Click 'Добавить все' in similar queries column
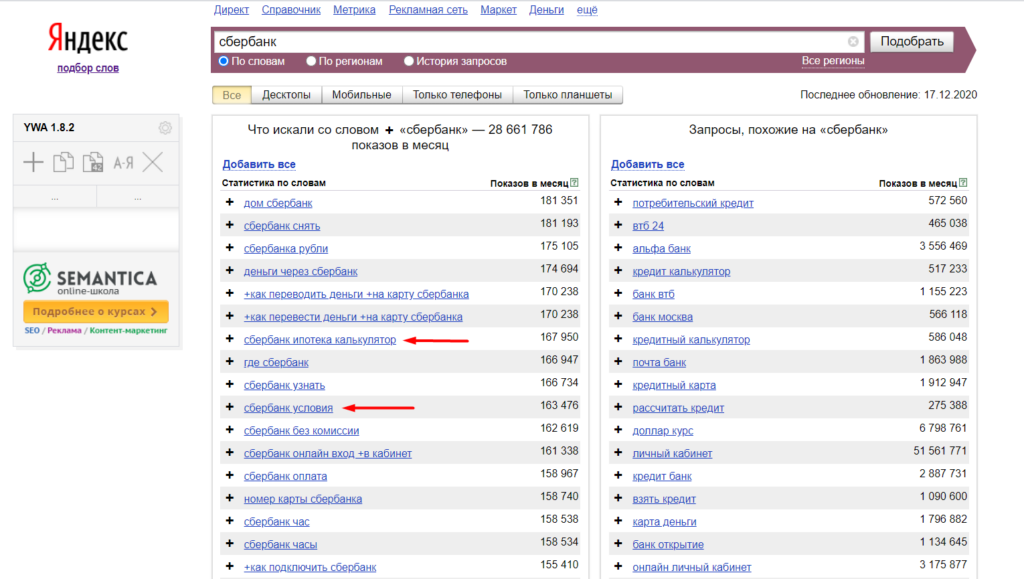 pyautogui.click(x=647, y=164)
